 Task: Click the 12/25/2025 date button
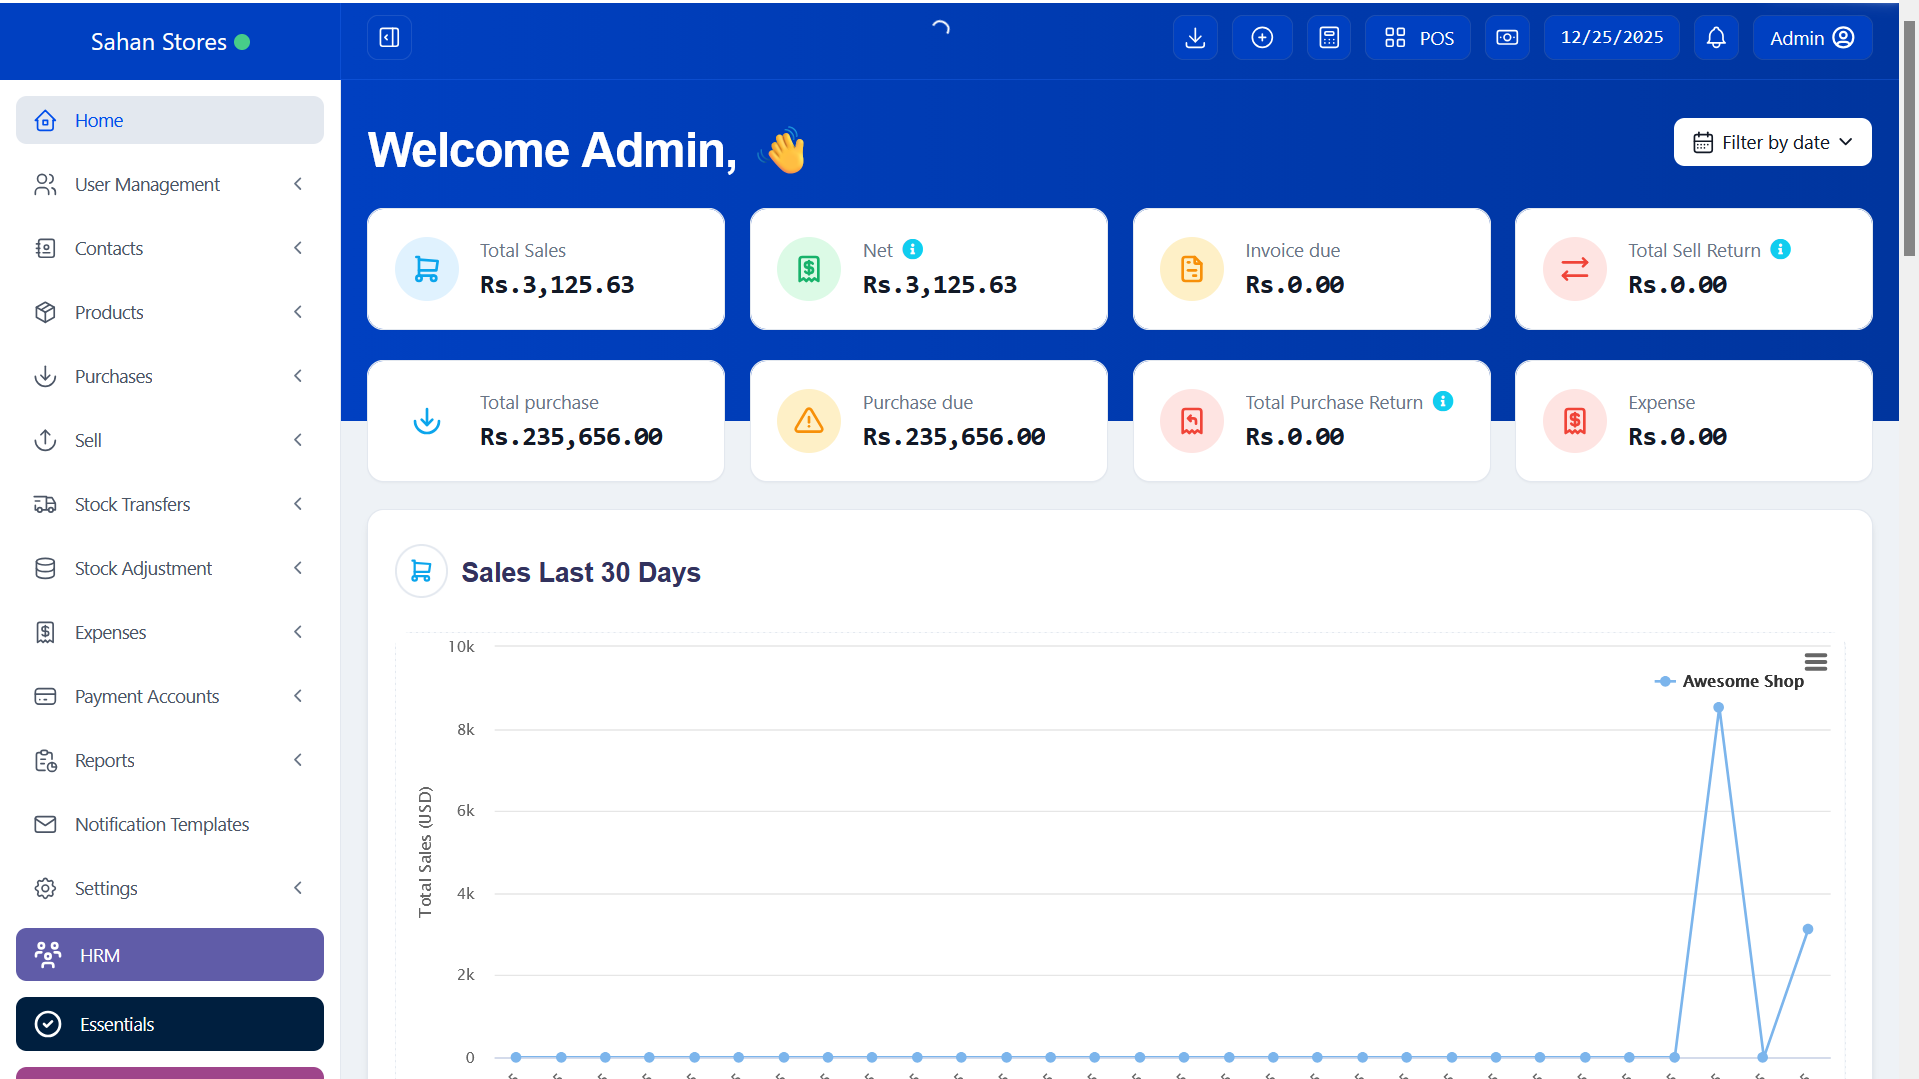(1611, 38)
